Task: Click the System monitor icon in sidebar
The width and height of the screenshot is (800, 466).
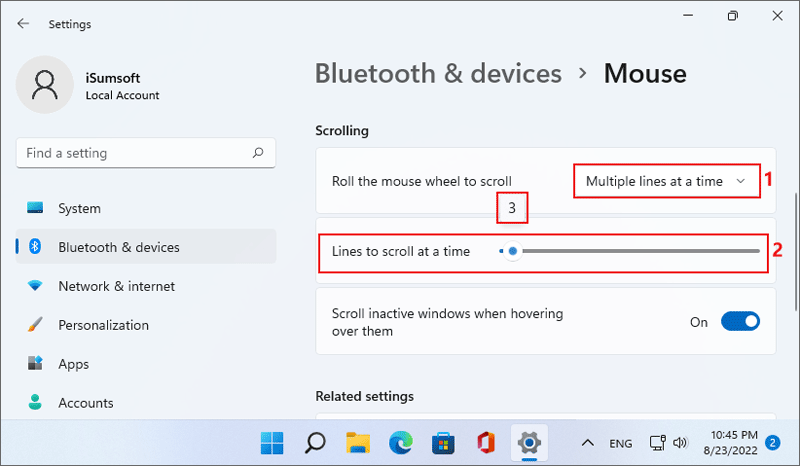Action: point(35,208)
